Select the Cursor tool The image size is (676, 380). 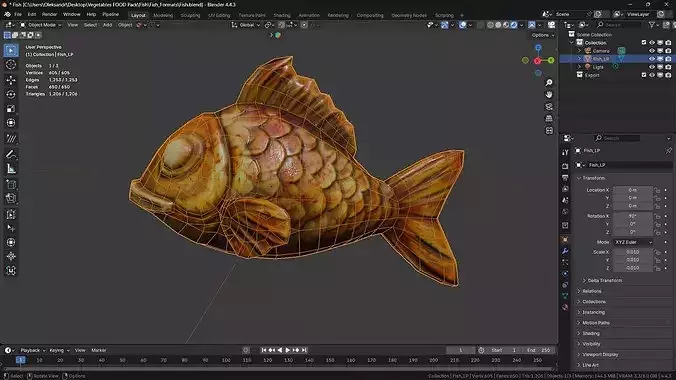pos(11,65)
